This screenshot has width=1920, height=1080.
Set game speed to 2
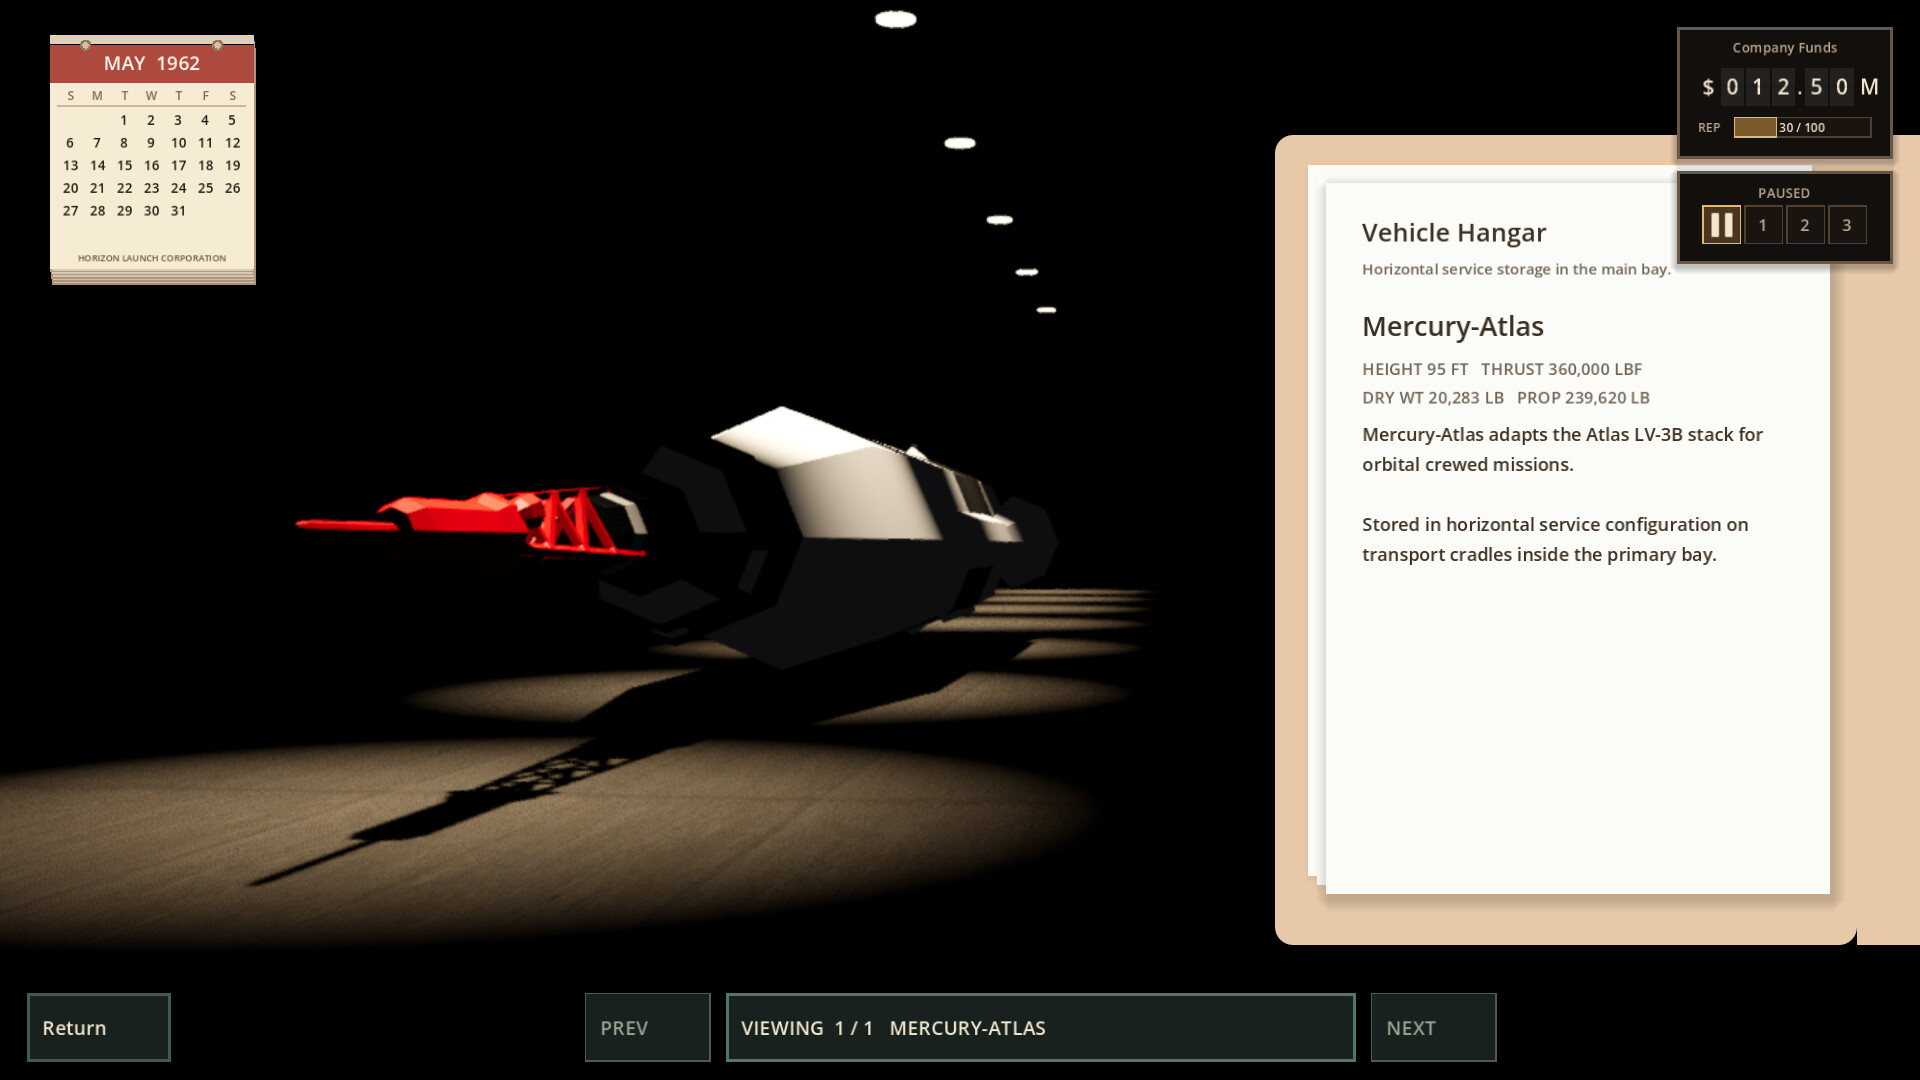(1805, 225)
